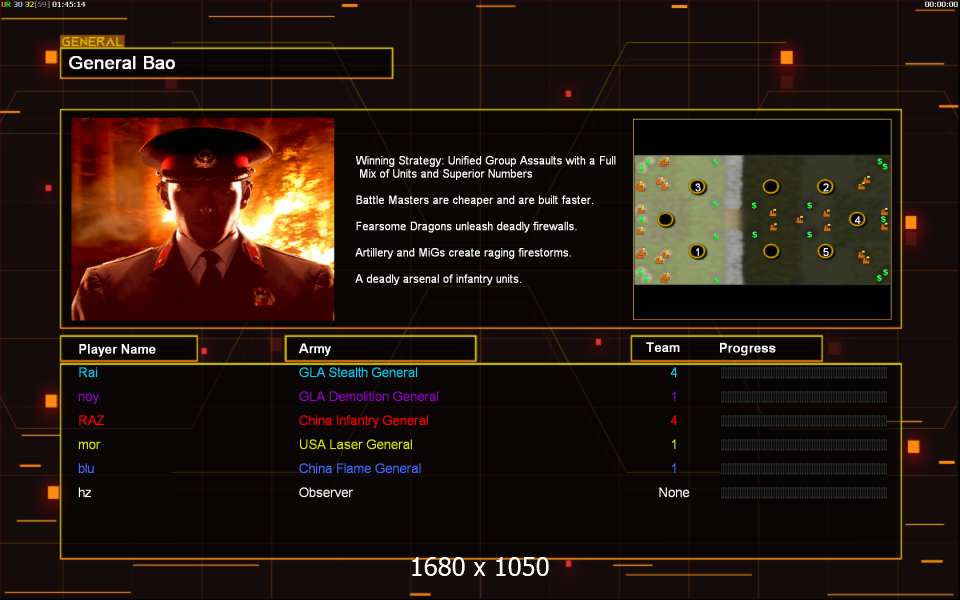Click team value None in hz's row

click(673, 492)
